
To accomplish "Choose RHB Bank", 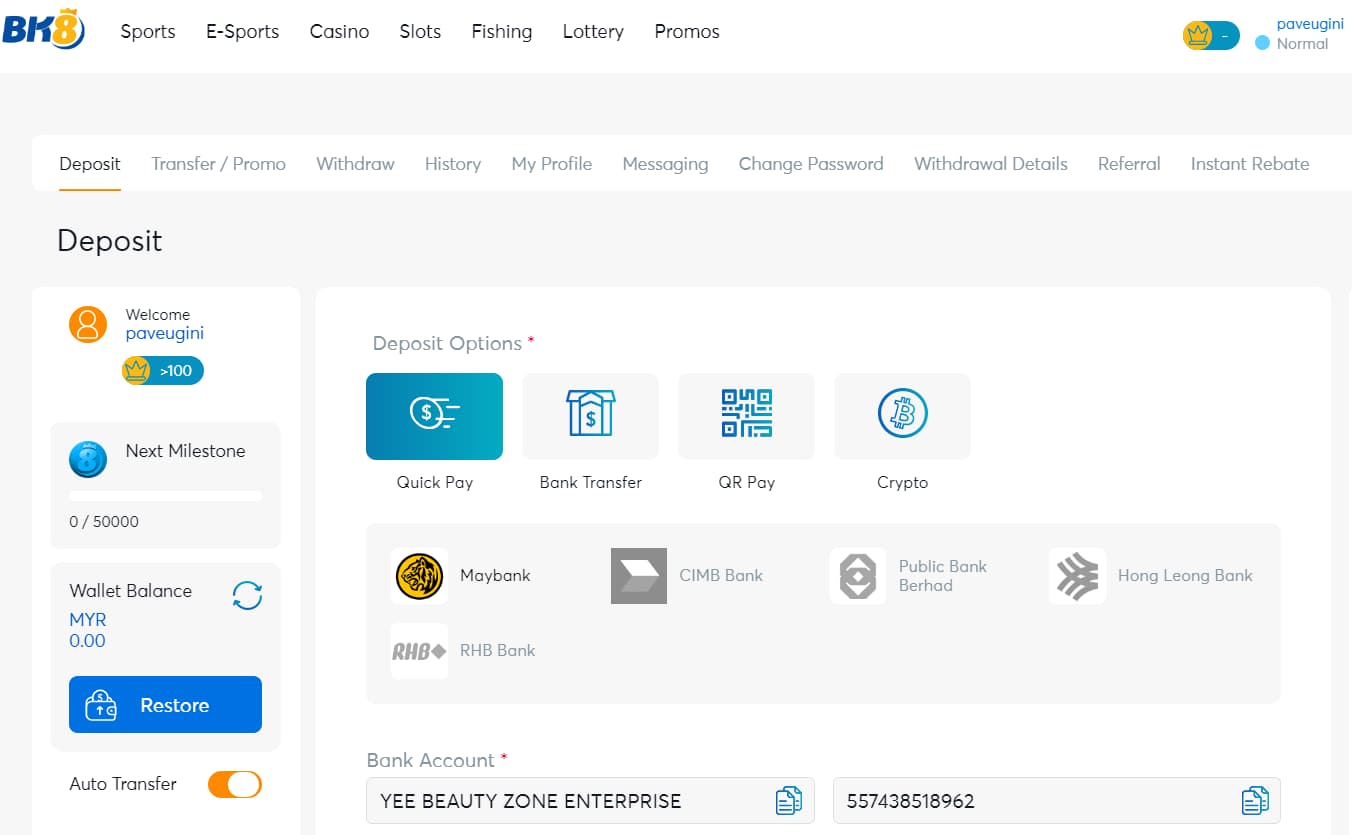I will click(463, 651).
